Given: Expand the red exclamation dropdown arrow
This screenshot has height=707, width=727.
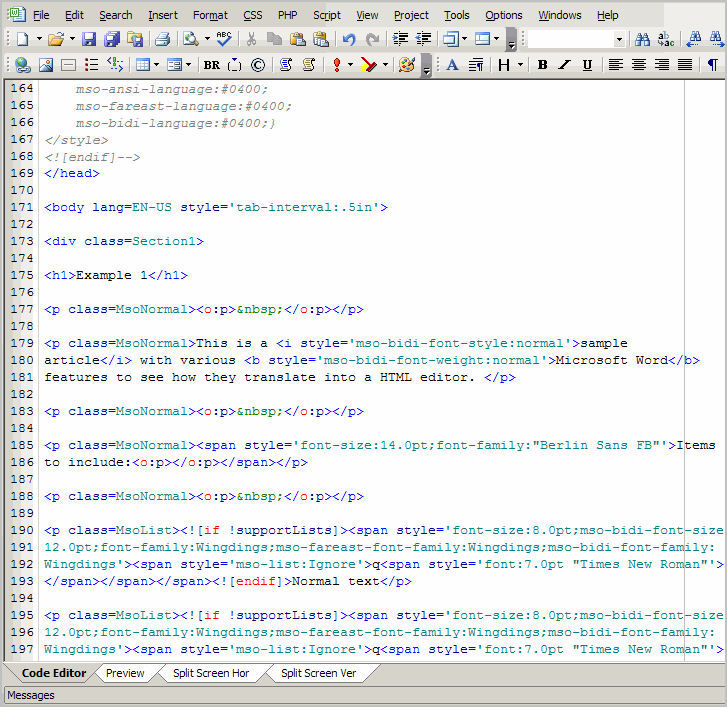Looking at the screenshot, I should tap(351, 65).
